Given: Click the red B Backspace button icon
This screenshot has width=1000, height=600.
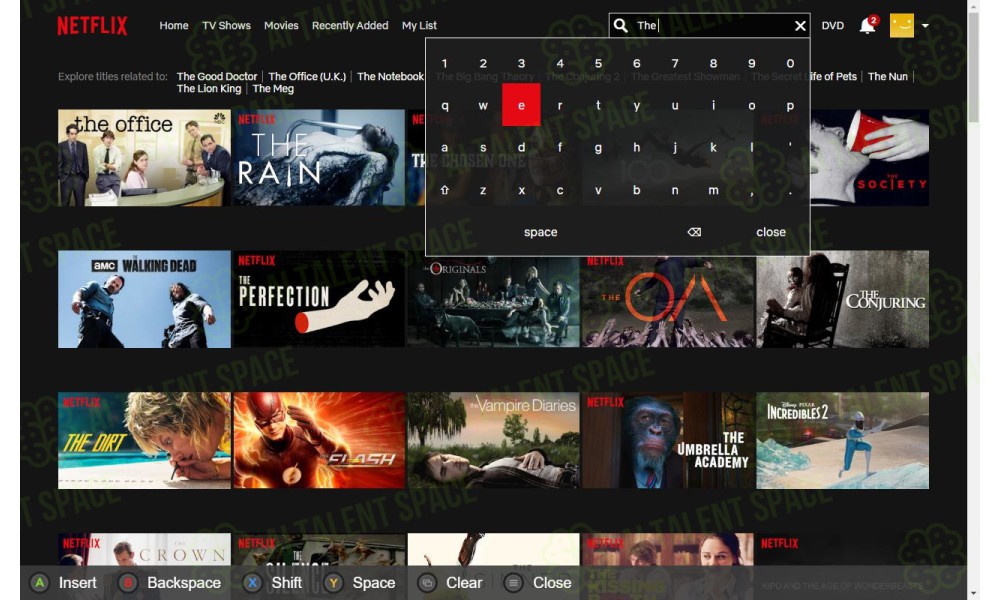Looking at the screenshot, I should click(128, 582).
